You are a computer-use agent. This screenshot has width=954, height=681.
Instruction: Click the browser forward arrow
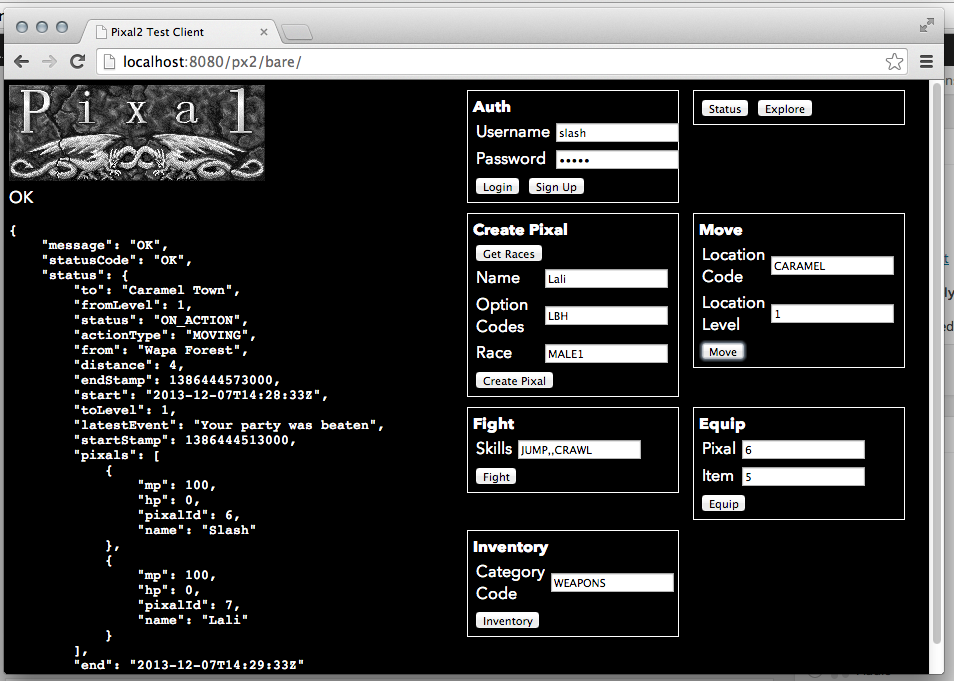click(x=49, y=62)
